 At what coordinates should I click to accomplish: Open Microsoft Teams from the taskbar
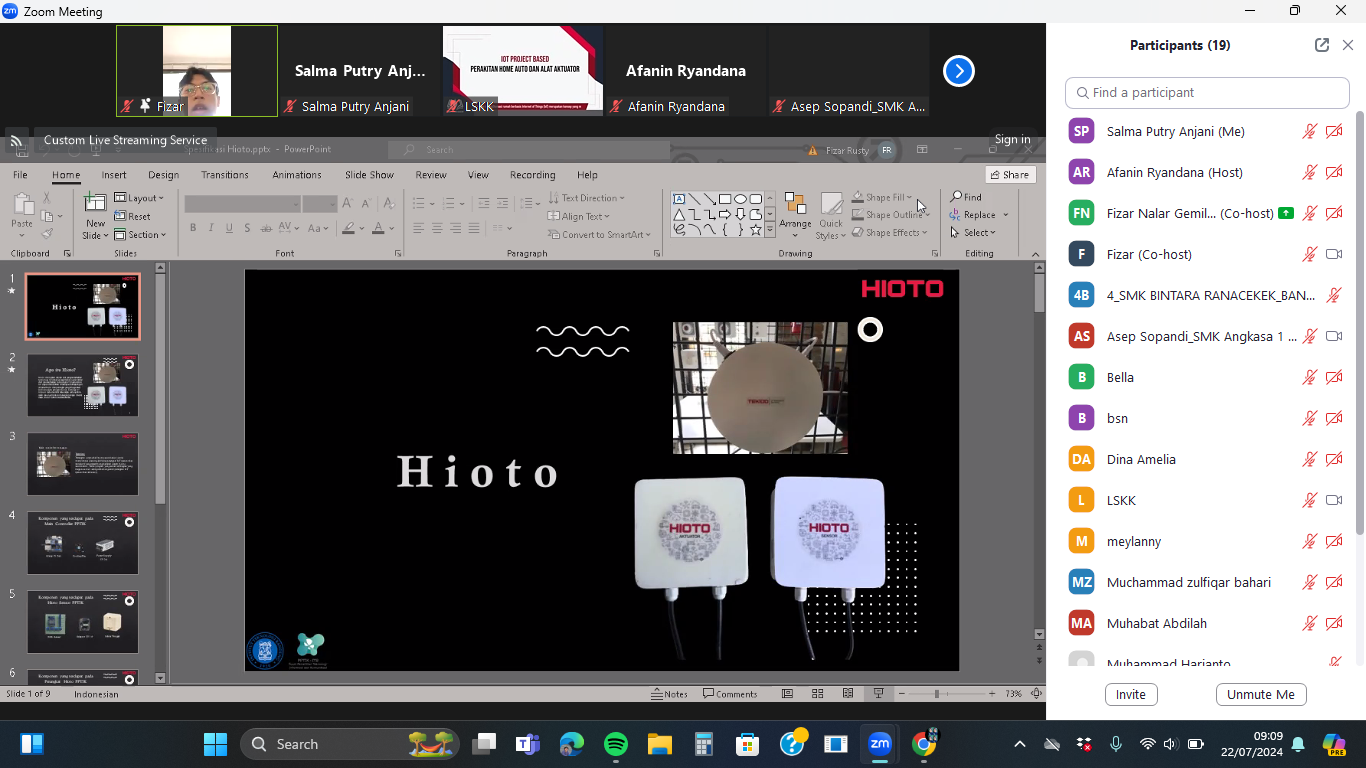pos(528,744)
